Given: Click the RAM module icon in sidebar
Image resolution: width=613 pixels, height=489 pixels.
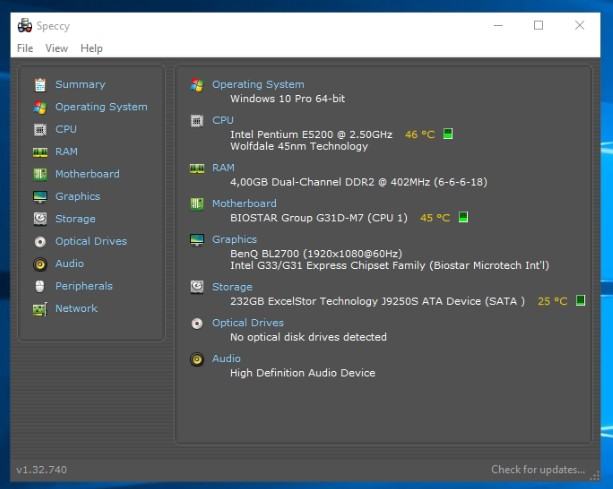Looking at the screenshot, I should [40, 152].
